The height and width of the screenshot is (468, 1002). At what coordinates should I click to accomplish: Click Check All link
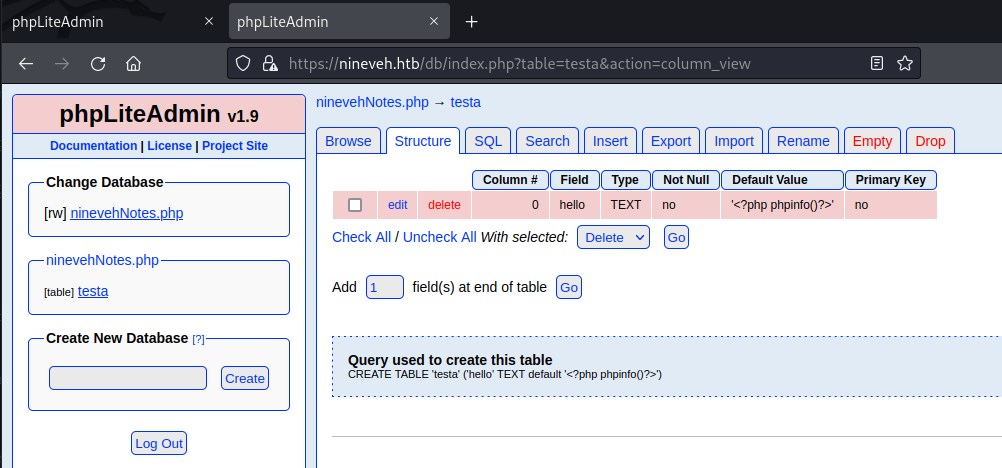(x=361, y=237)
